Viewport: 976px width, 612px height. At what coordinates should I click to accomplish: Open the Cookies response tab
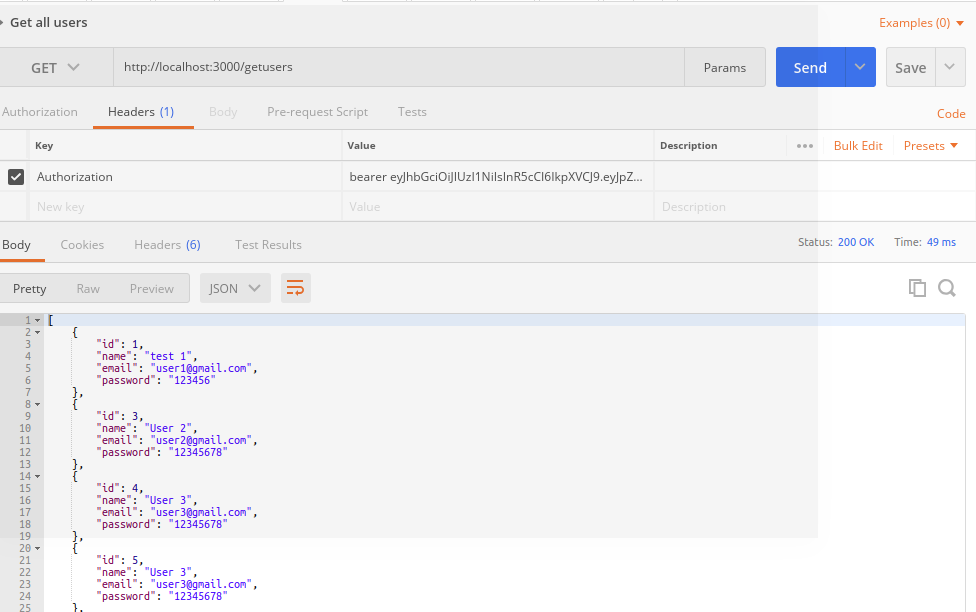pos(82,244)
